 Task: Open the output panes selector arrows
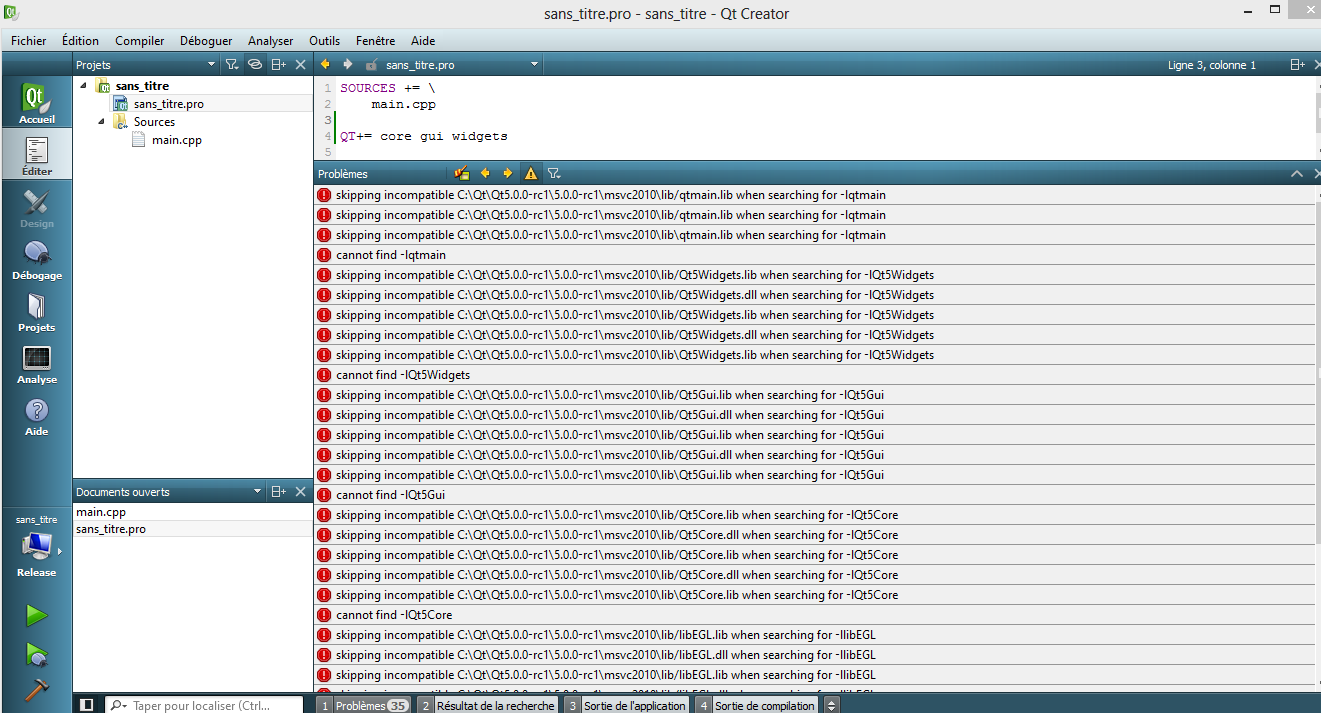(832, 705)
